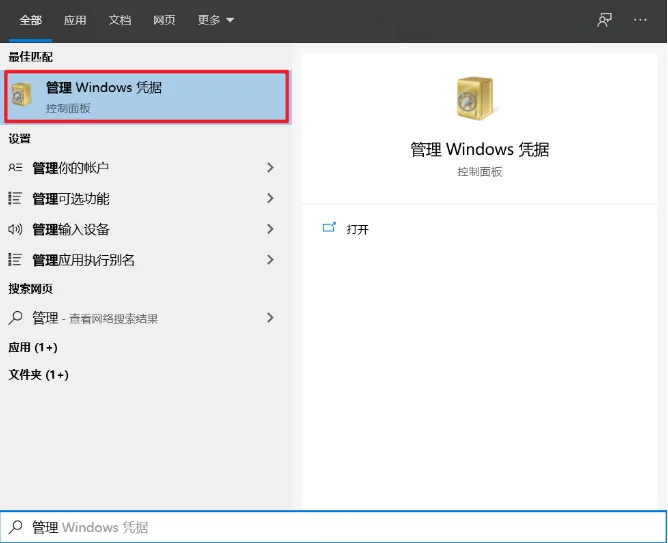The height and width of the screenshot is (543, 668).
Task: Select the 网页 tab
Action: [165, 20]
